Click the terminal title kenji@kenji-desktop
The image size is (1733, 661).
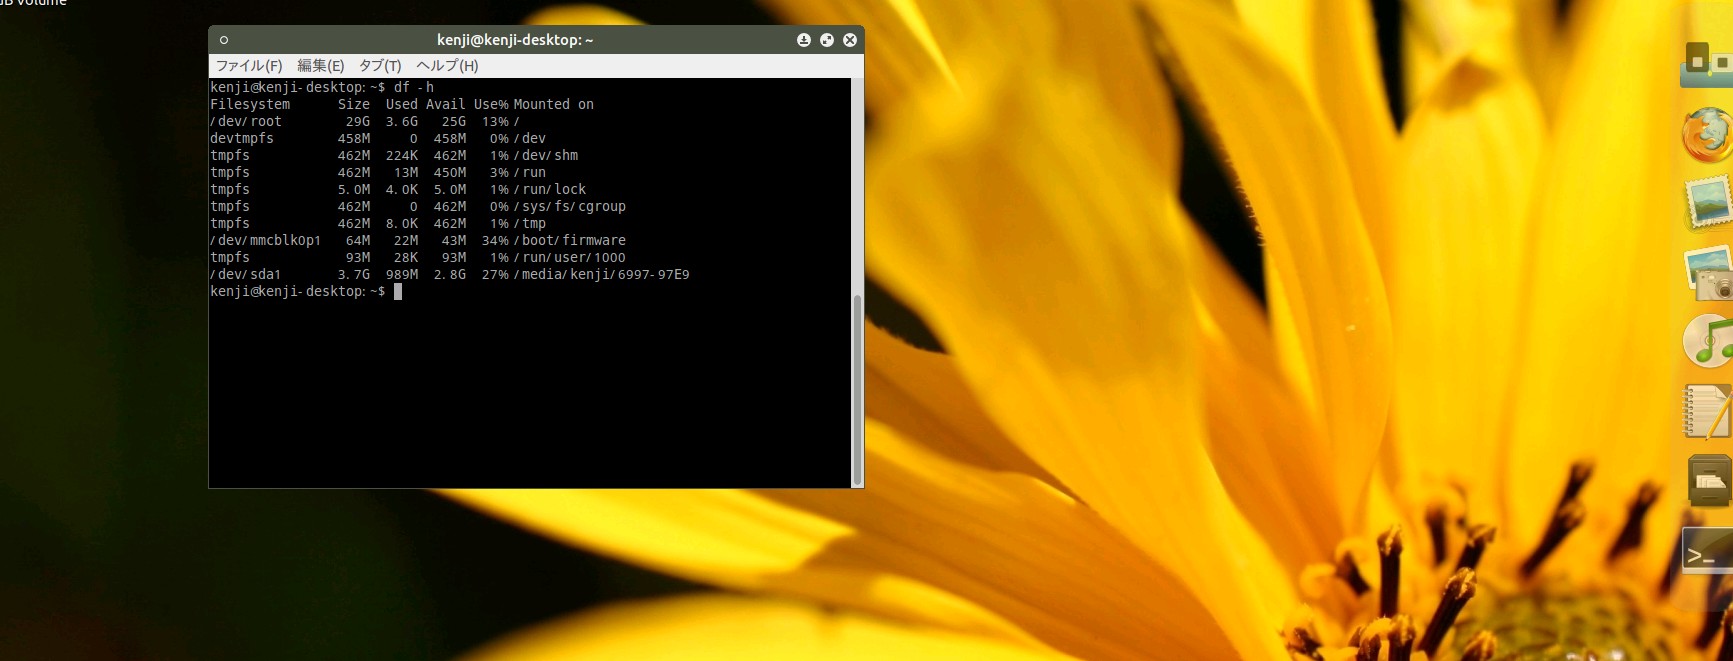pos(515,40)
